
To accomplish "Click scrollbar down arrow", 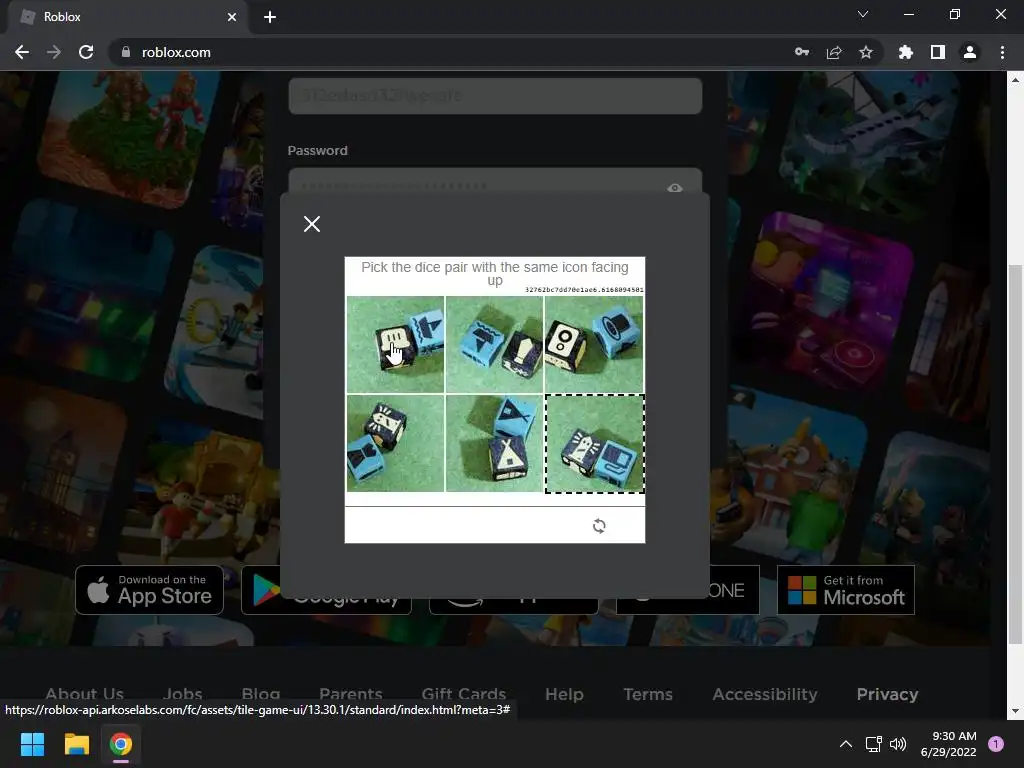I will [1015, 711].
